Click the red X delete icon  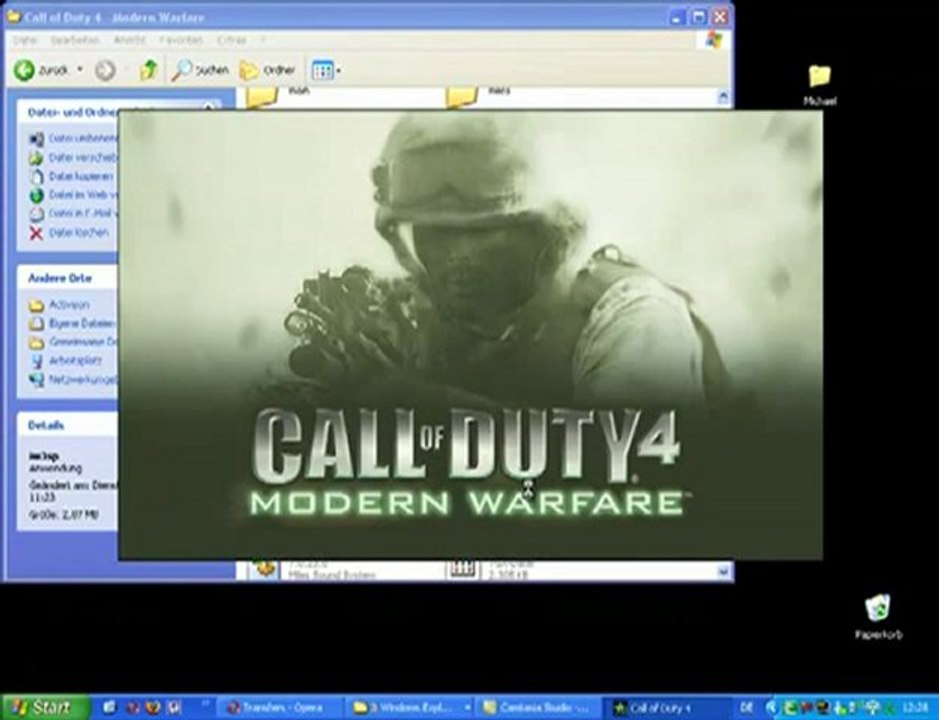coord(37,233)
